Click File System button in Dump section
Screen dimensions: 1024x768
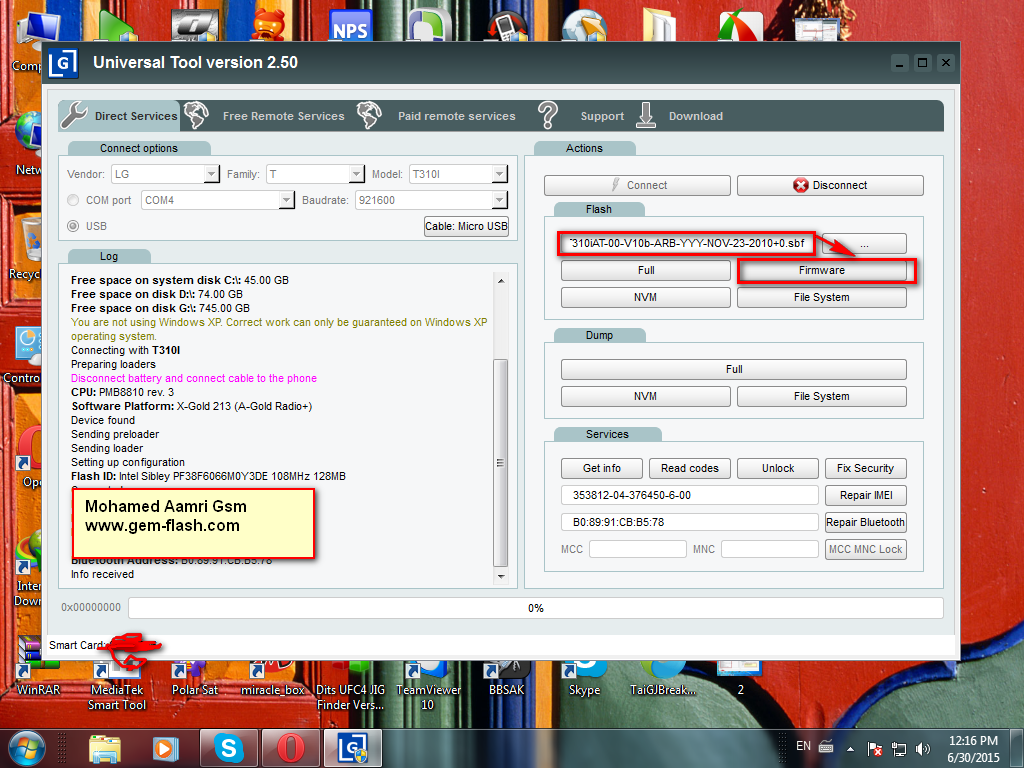(822, 396)
